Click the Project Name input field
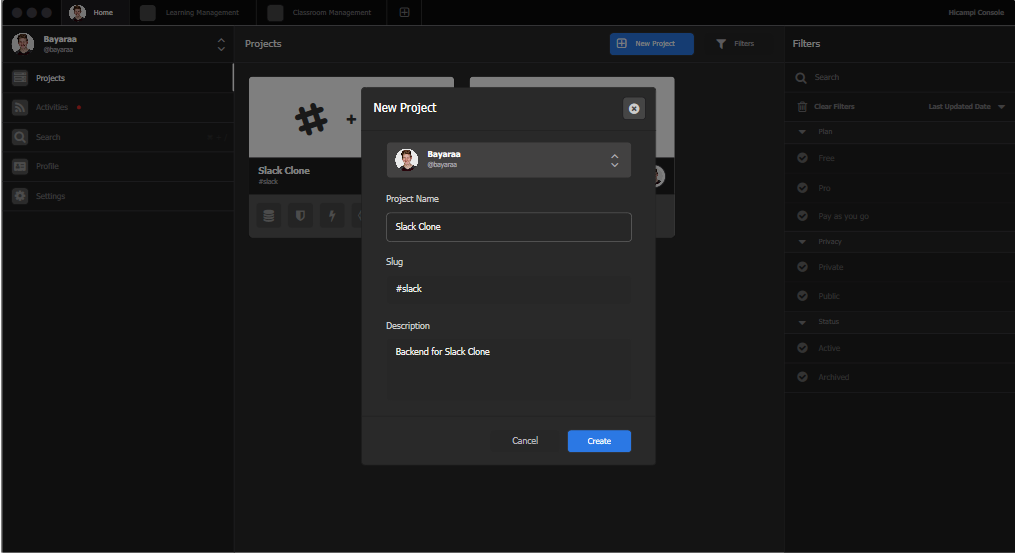This screenshot has width=1015, height=553. tap(508, 227)
